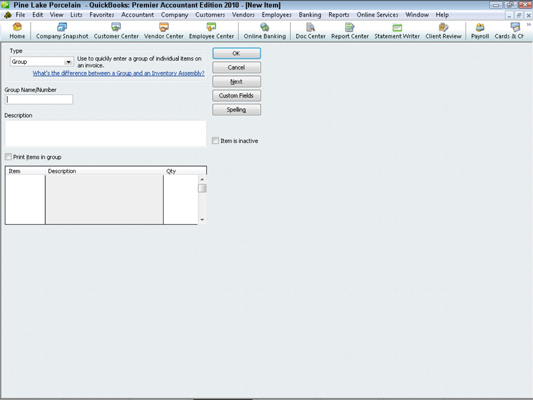The width and height of the screenshot is (533, 400).
Task: Open the Doc Center
Action: (x=310, y=31)
